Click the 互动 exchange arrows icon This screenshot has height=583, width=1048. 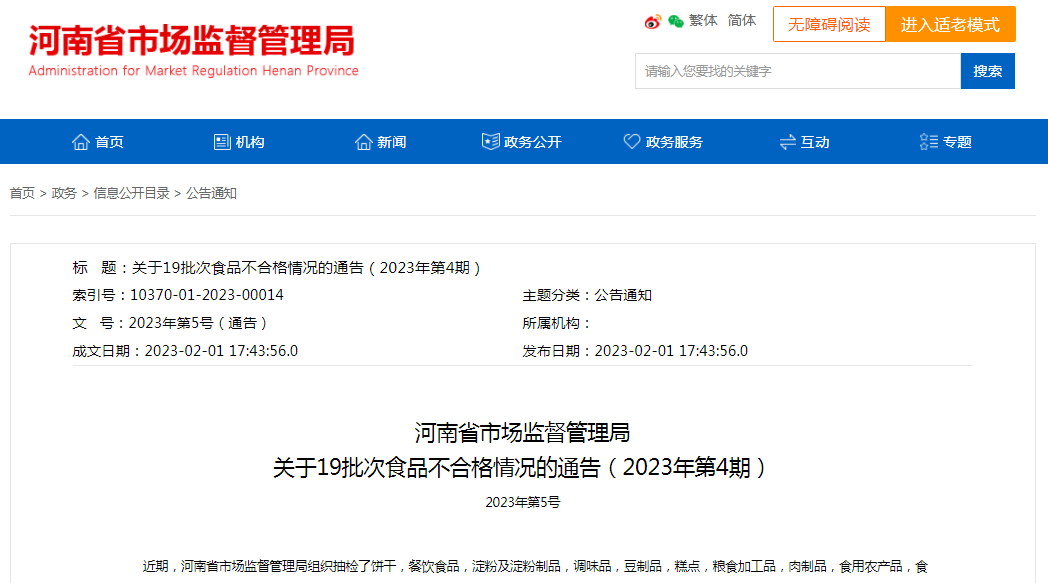tap(787, 142)
